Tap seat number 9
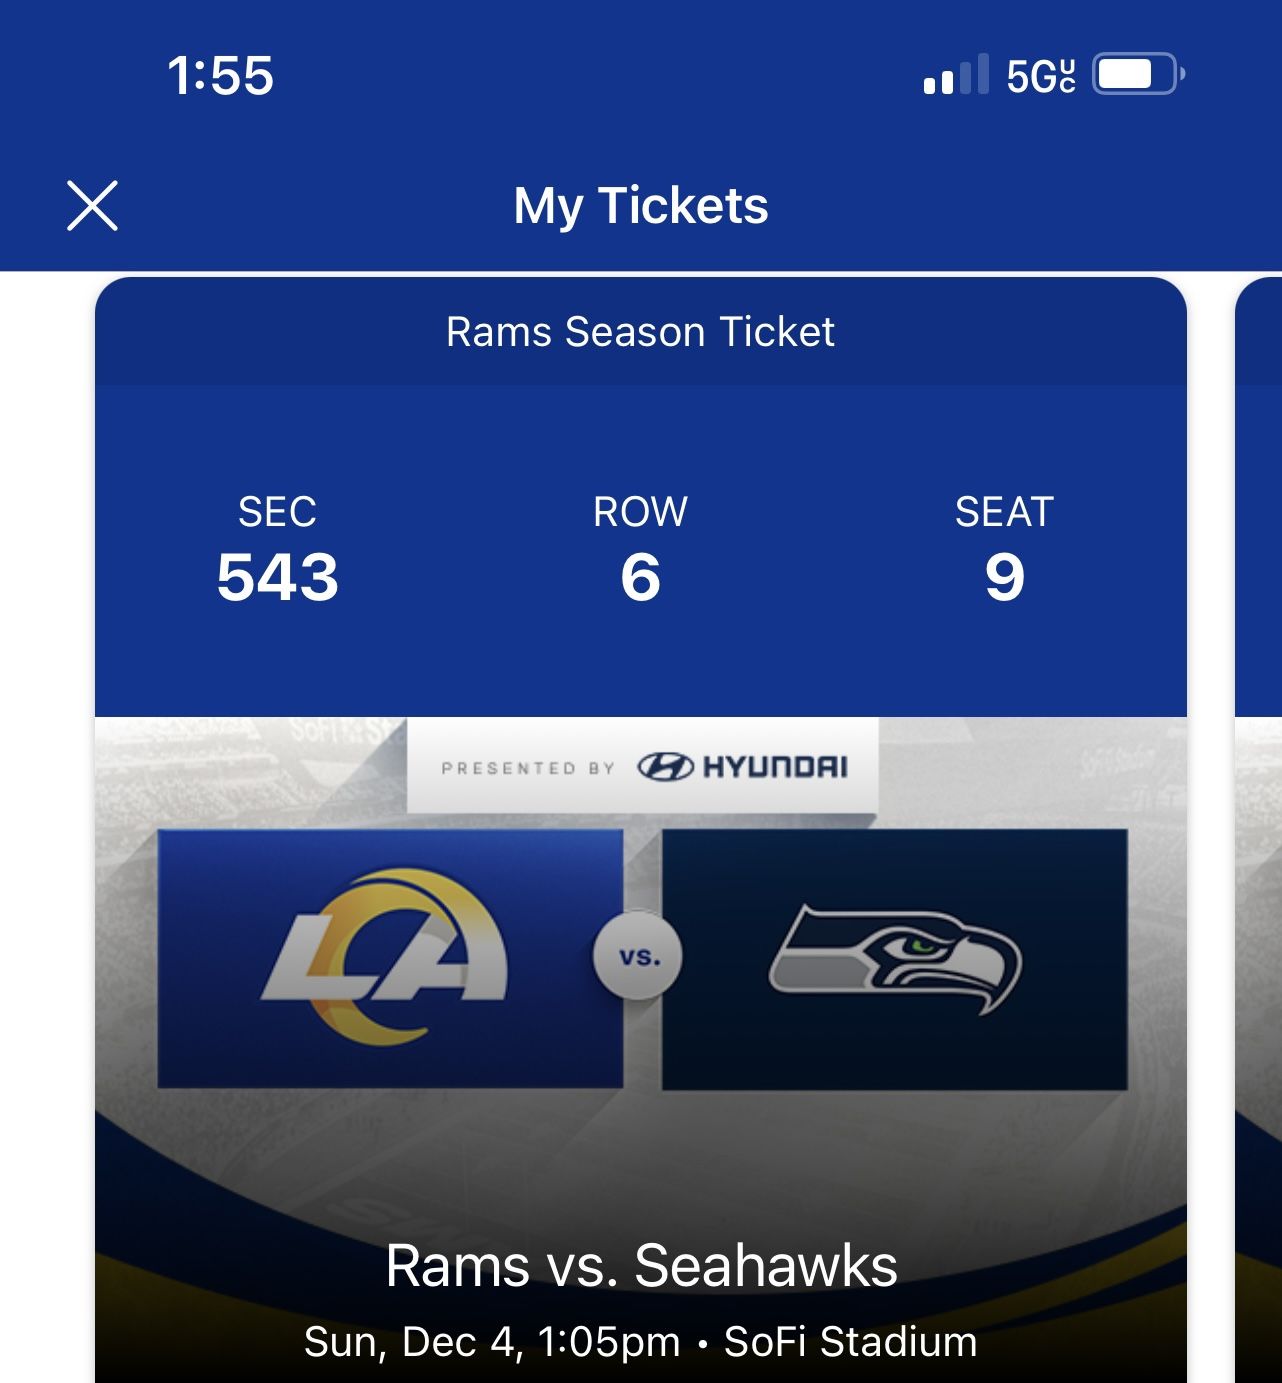This screenshot has width=1282, height=1383. pyautogui.click(x=1004, y=578)
